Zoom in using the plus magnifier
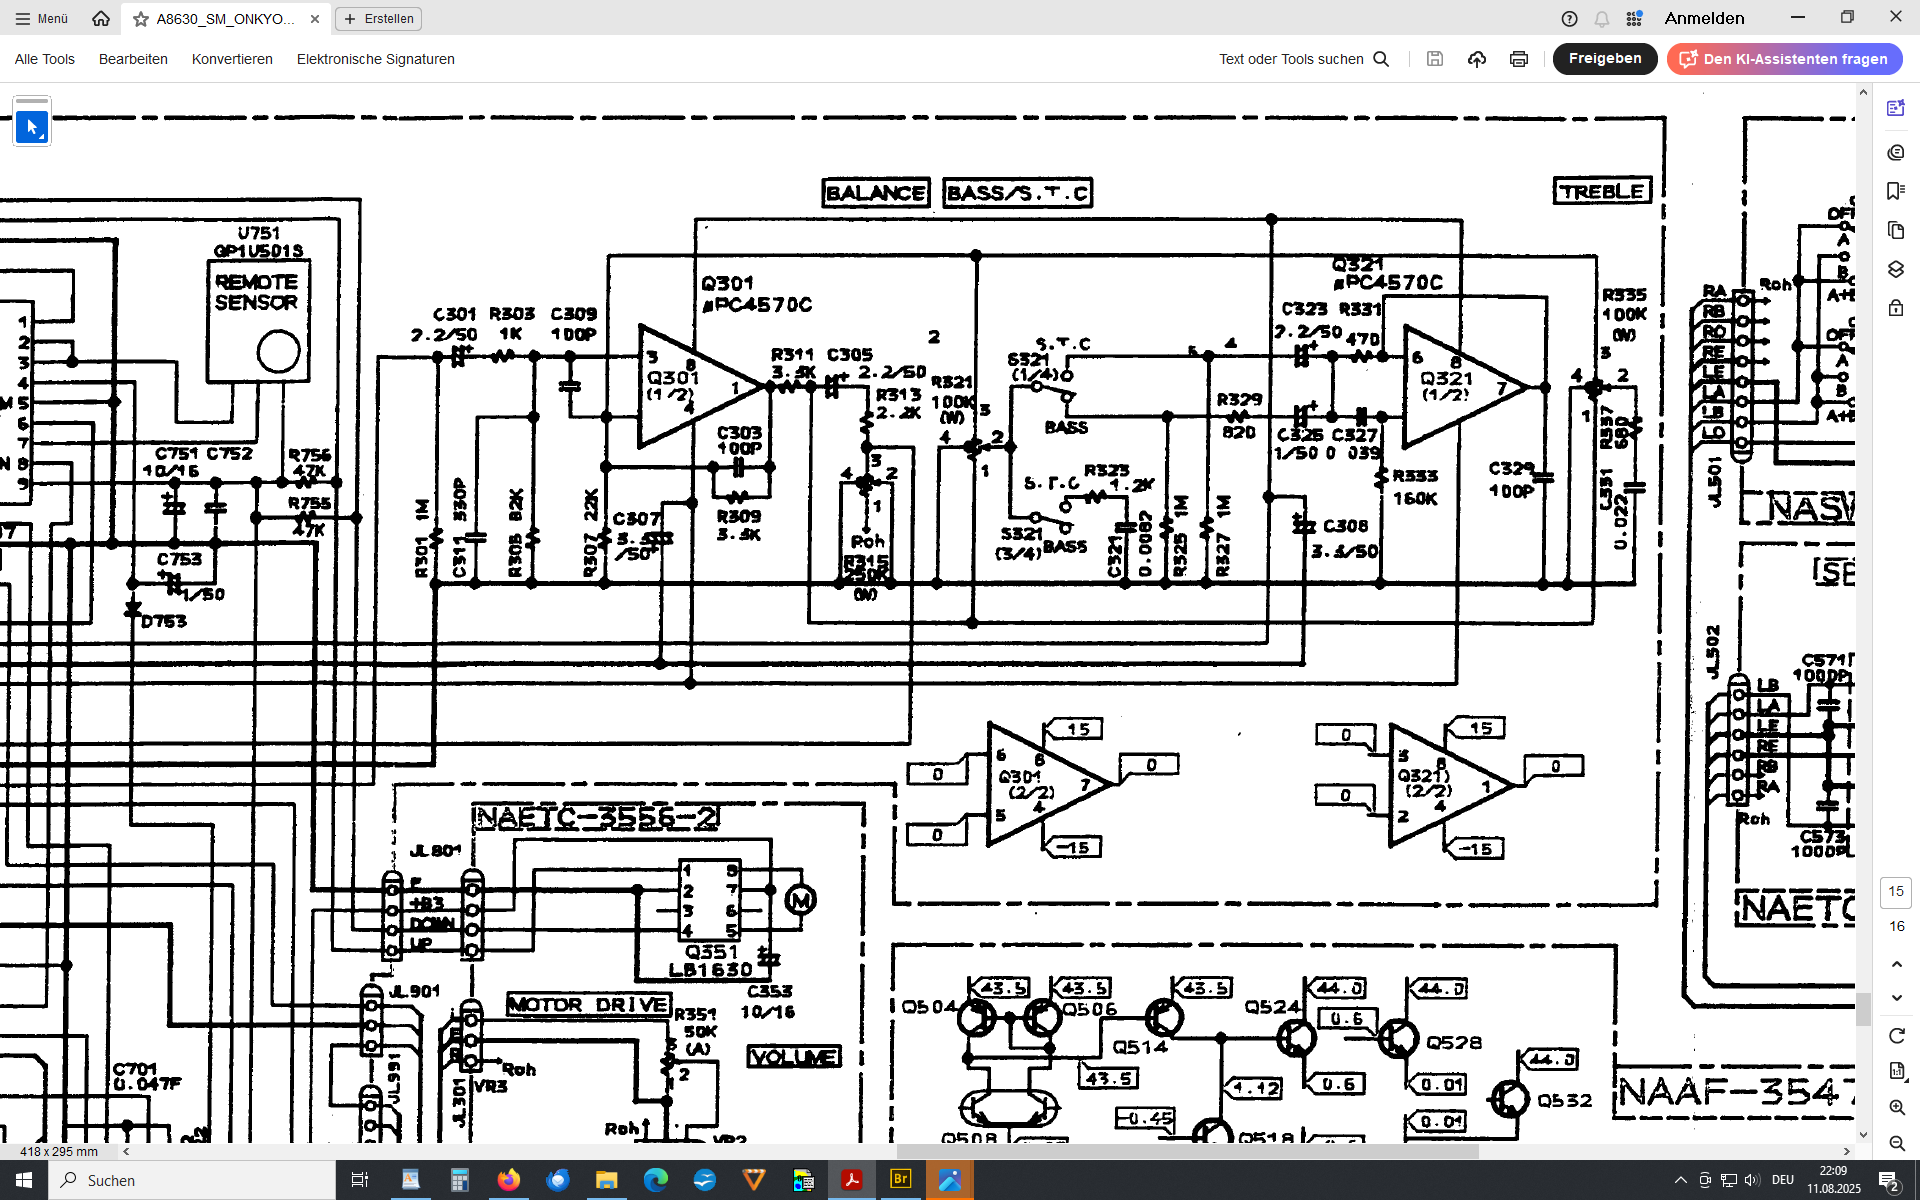Viewport: 1920px width, 1200px height. point(1897,1107)
